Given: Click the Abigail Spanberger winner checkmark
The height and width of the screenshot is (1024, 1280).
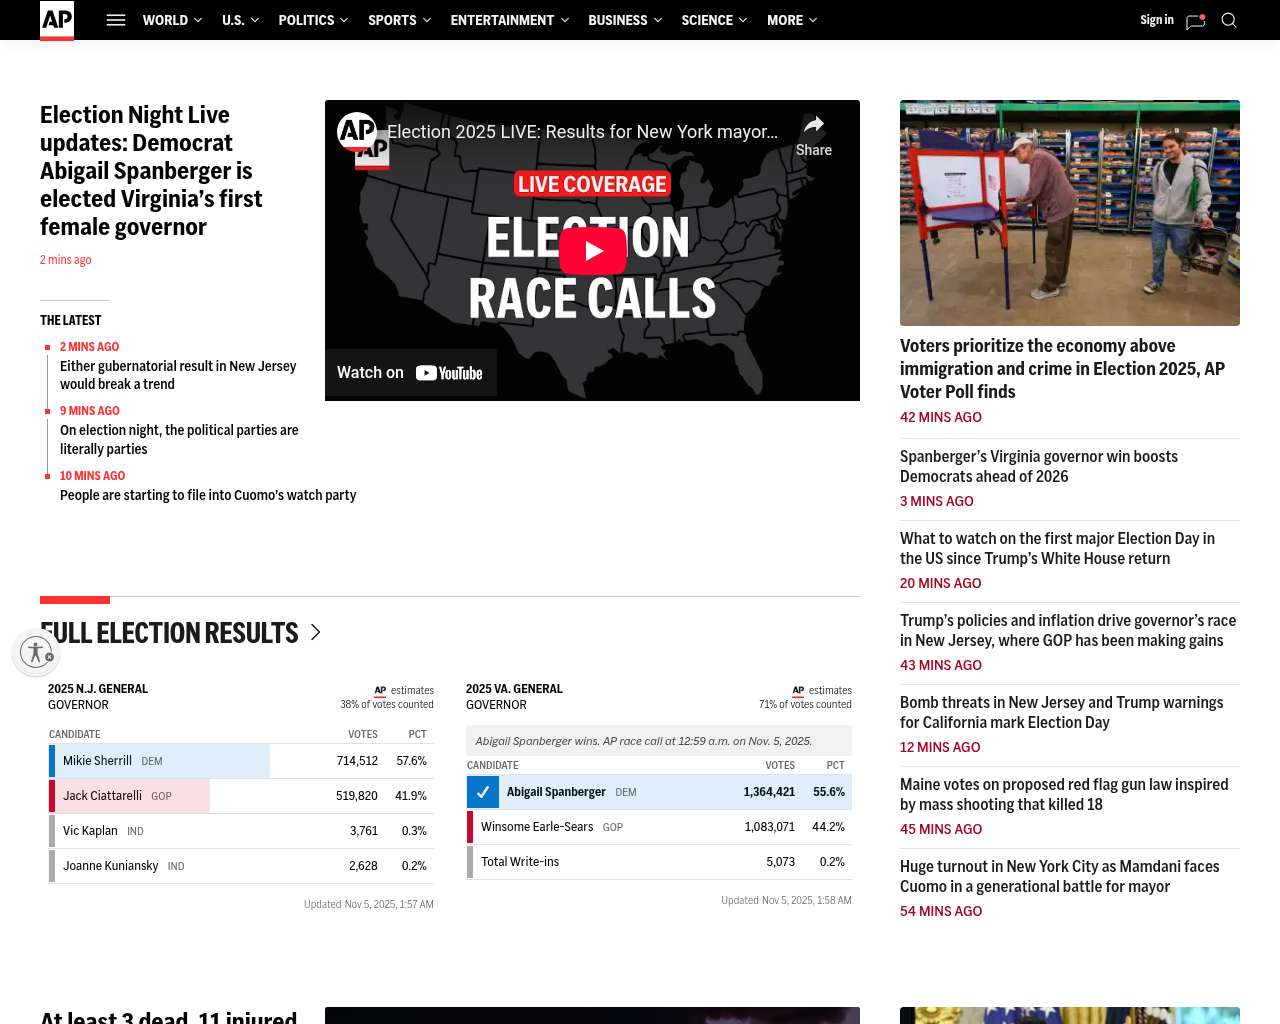Looking at the screenshot, I should [483, 792].
